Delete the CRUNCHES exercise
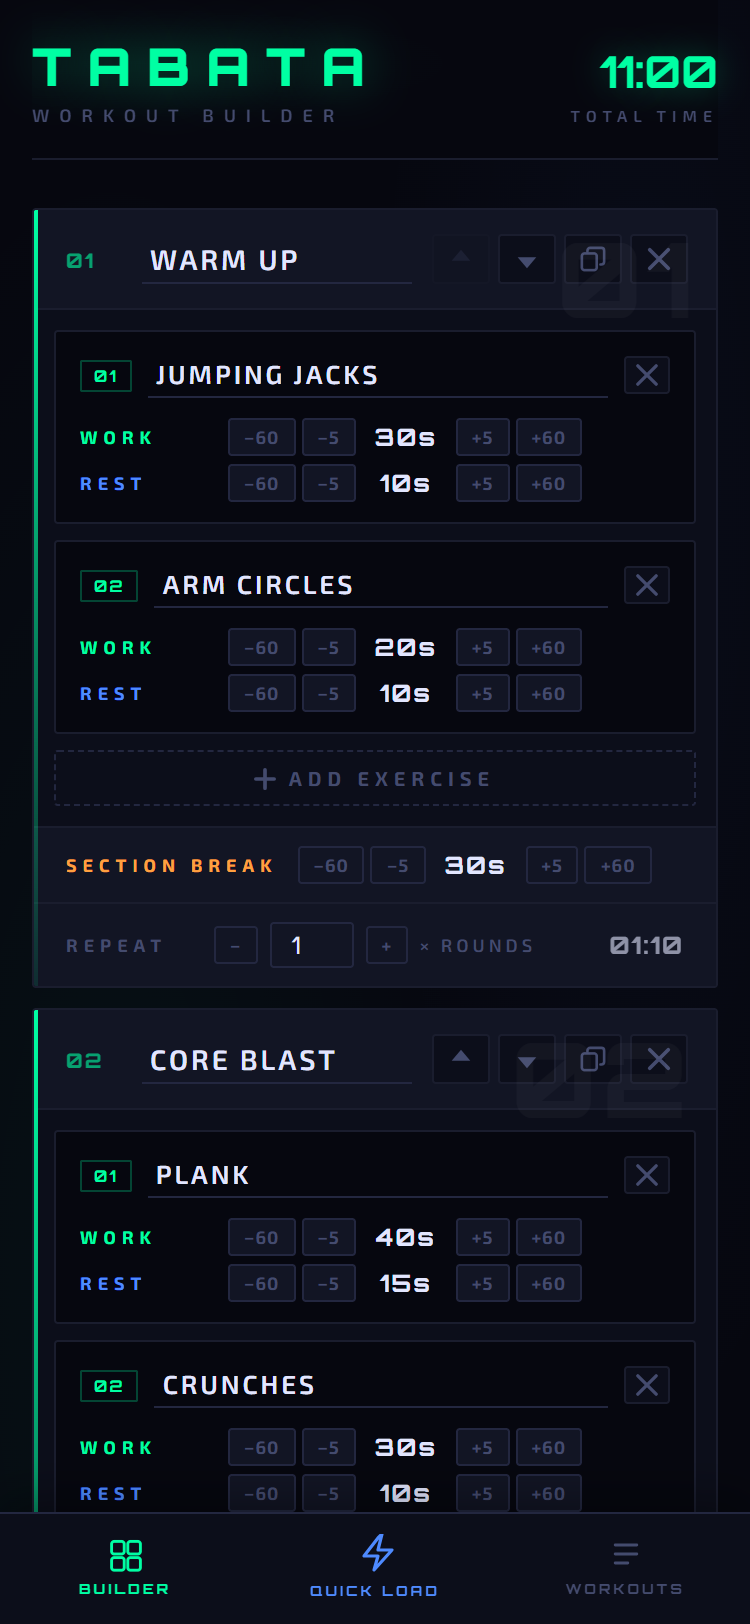This screenshot has height=1624, width=750. click(646, 1385)
